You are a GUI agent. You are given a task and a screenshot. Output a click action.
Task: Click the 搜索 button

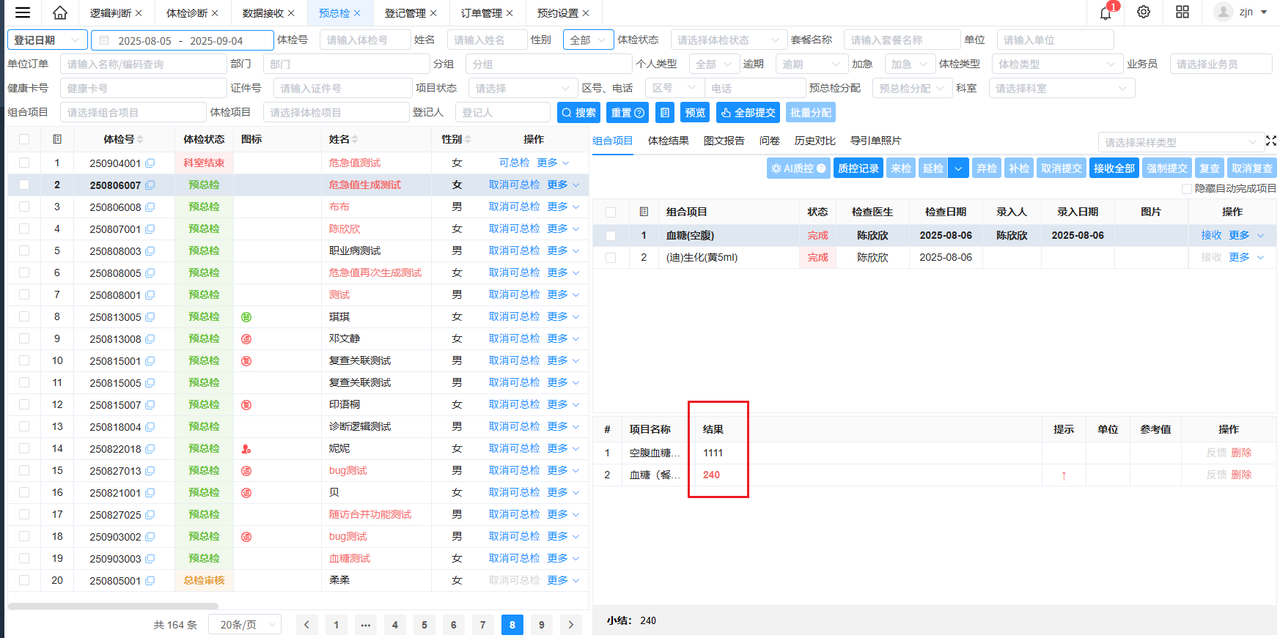pos(578,113)
